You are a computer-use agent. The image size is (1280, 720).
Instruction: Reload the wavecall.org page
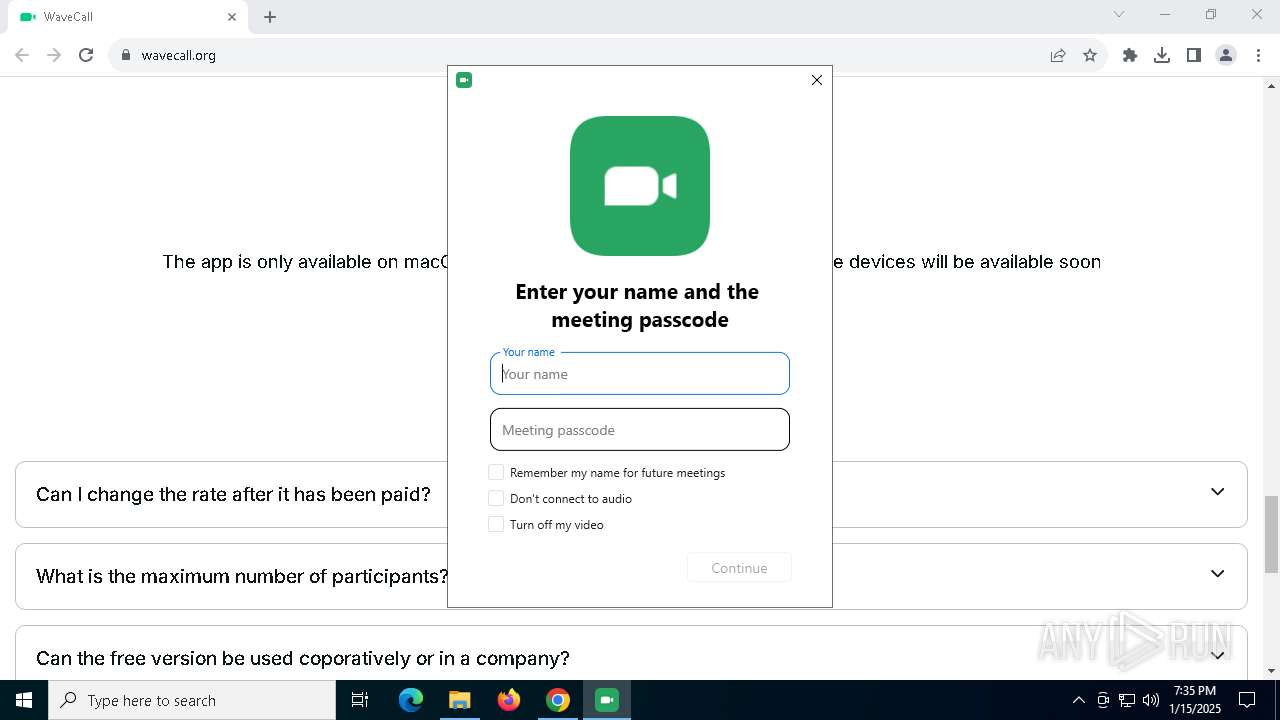(86, 55)
